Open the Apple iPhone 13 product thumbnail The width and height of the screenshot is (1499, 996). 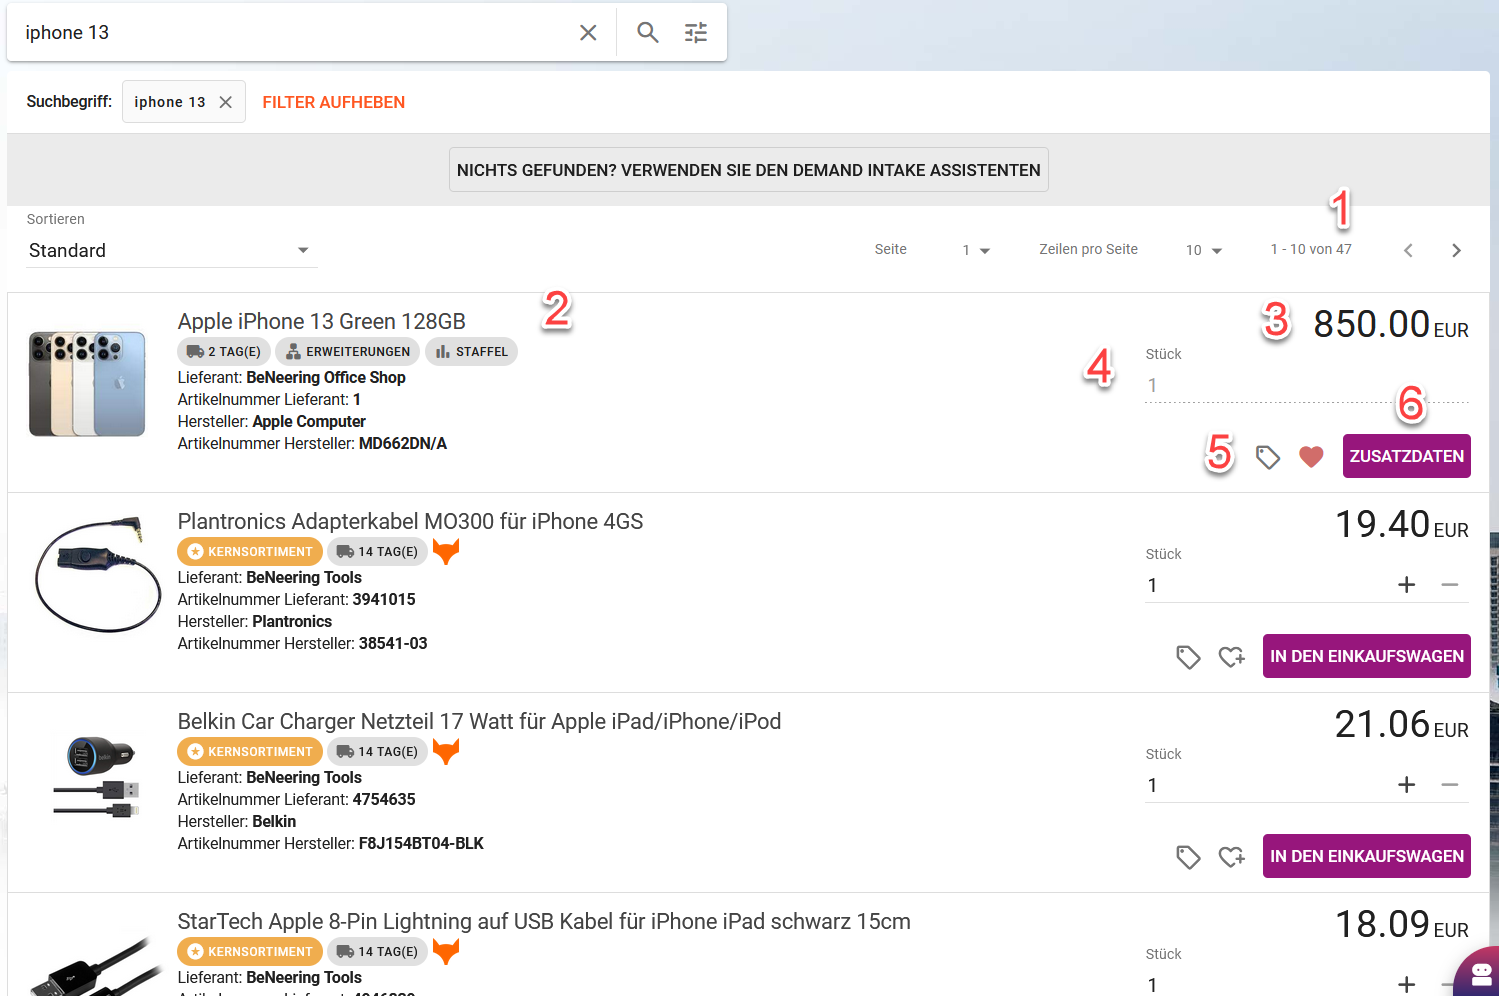point(87,385)
